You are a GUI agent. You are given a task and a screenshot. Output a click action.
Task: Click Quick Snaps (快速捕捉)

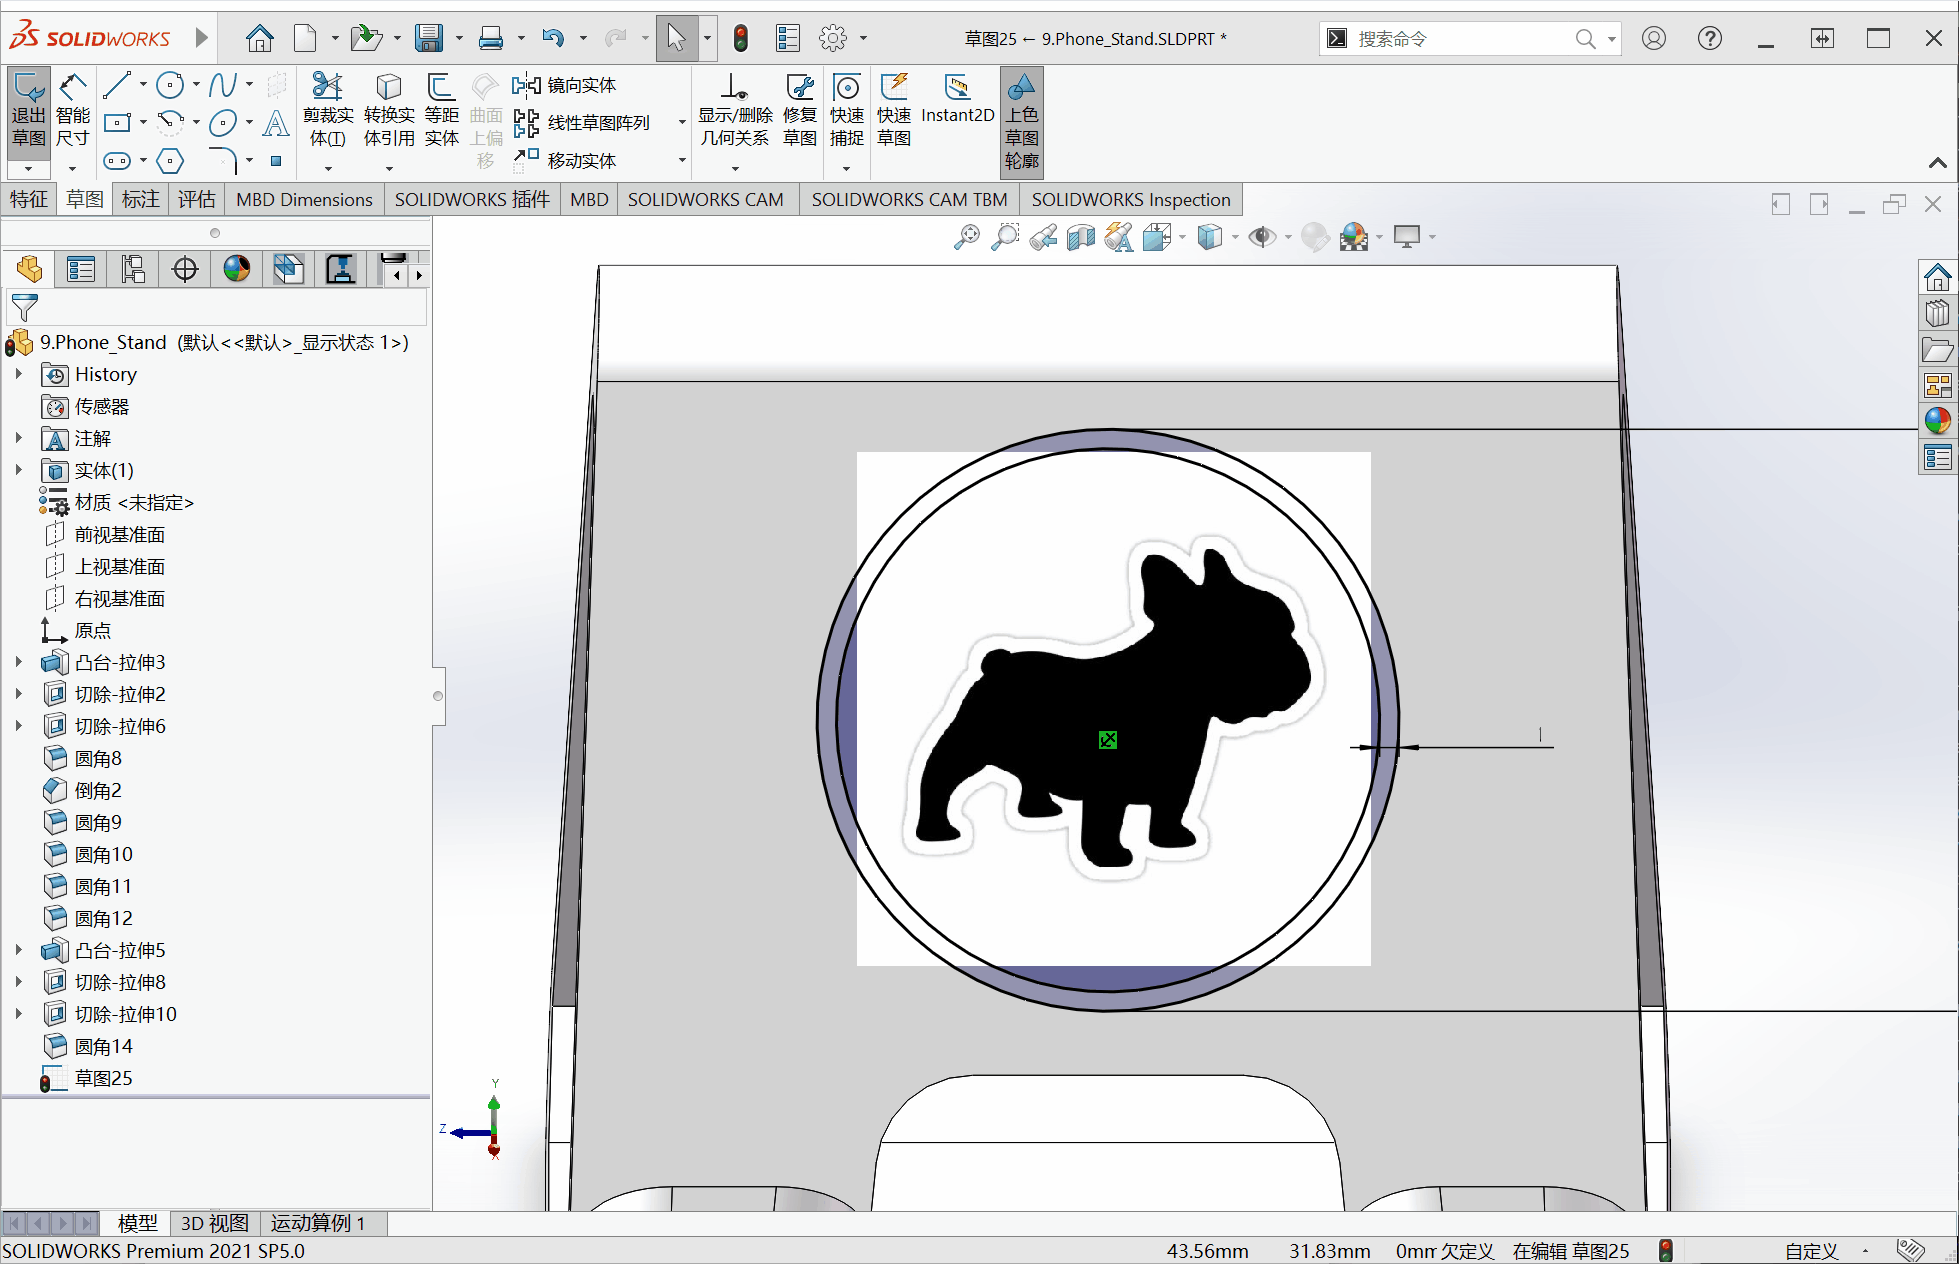pyautogui.click(x=847, y=110)
